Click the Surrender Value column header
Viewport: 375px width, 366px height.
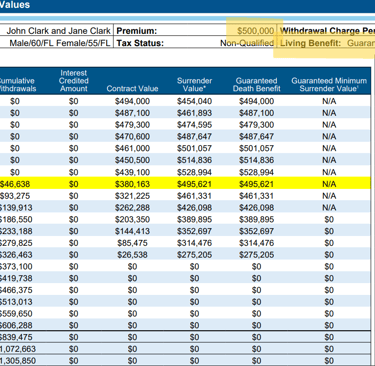(x=194, y=85)
